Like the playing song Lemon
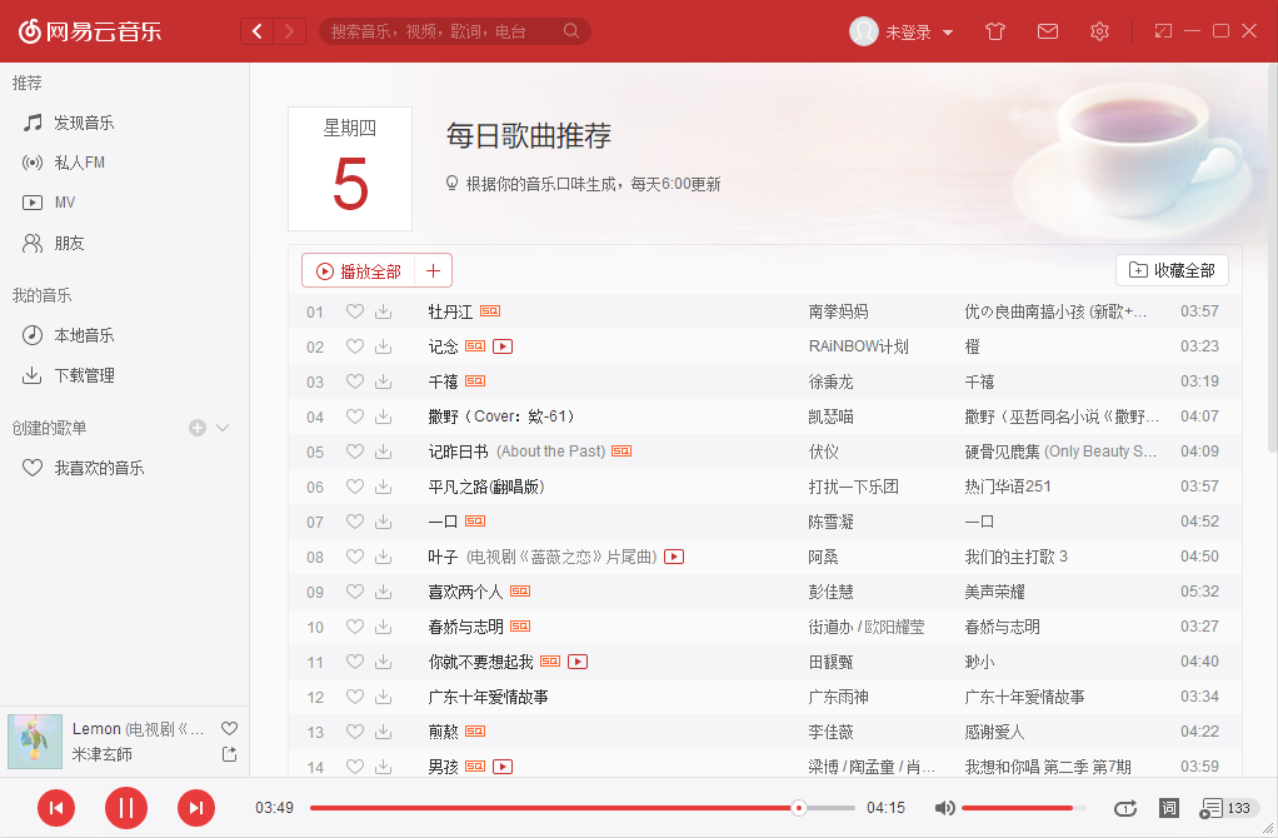The width and height of the screenshot is (1278, 838). [x=229, y=729]
